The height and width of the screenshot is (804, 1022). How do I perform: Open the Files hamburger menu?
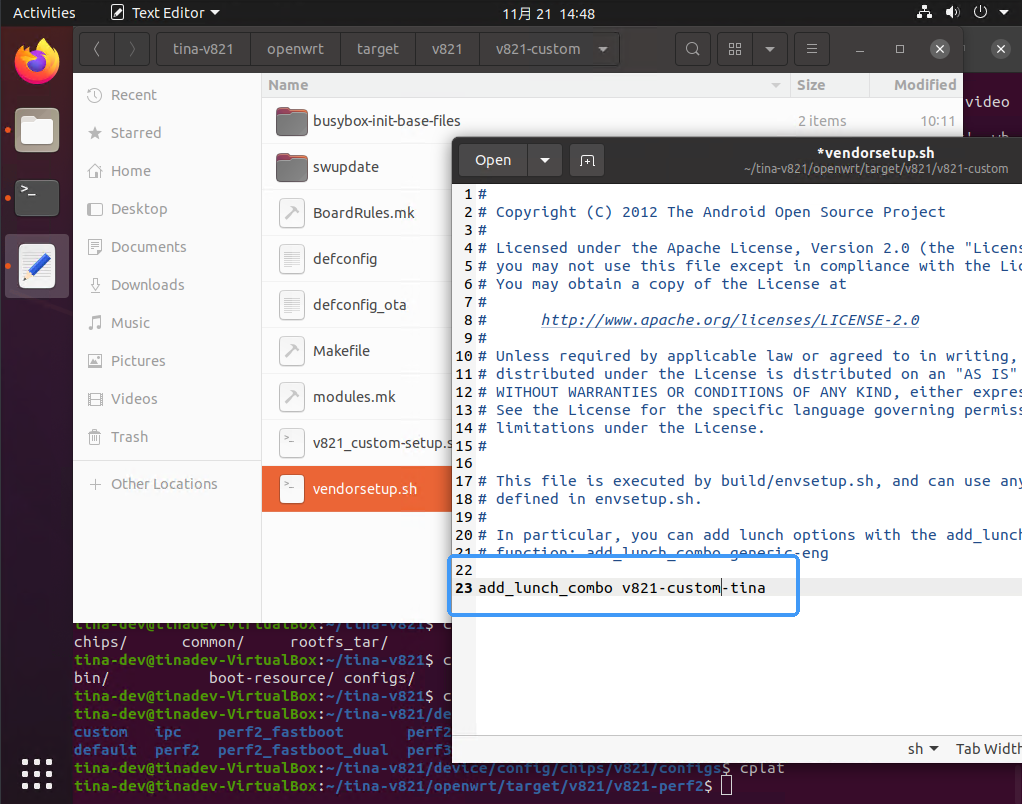pyautogui.click(x=811, y=49)
